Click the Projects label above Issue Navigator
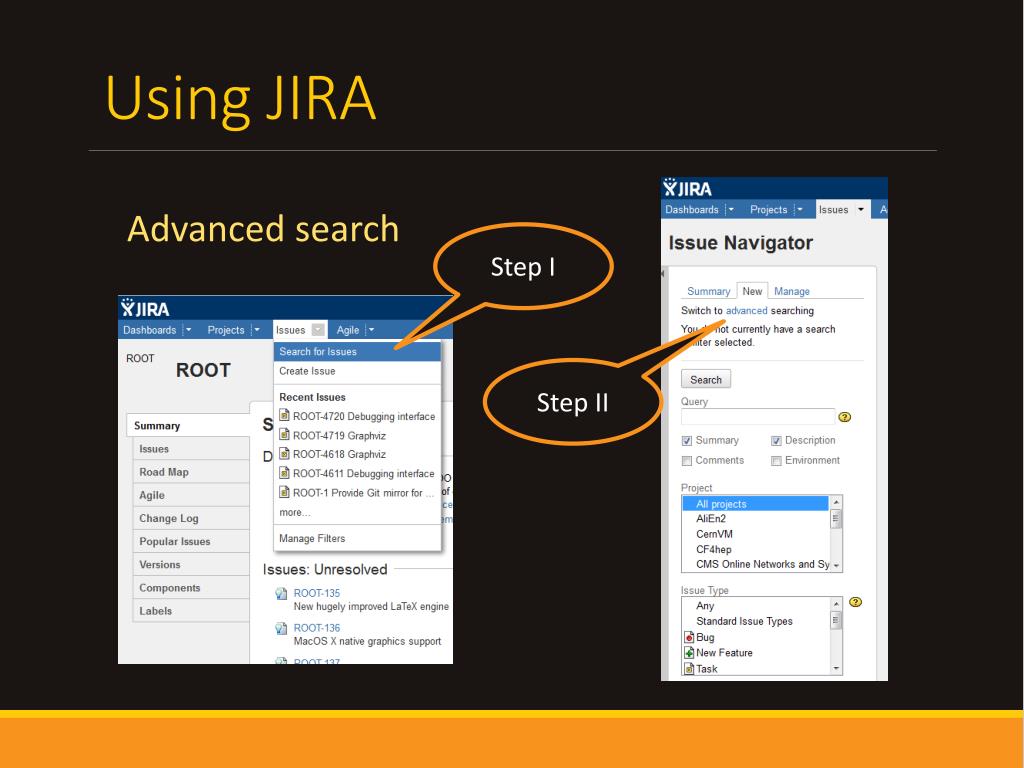 [x=769, y=210]
